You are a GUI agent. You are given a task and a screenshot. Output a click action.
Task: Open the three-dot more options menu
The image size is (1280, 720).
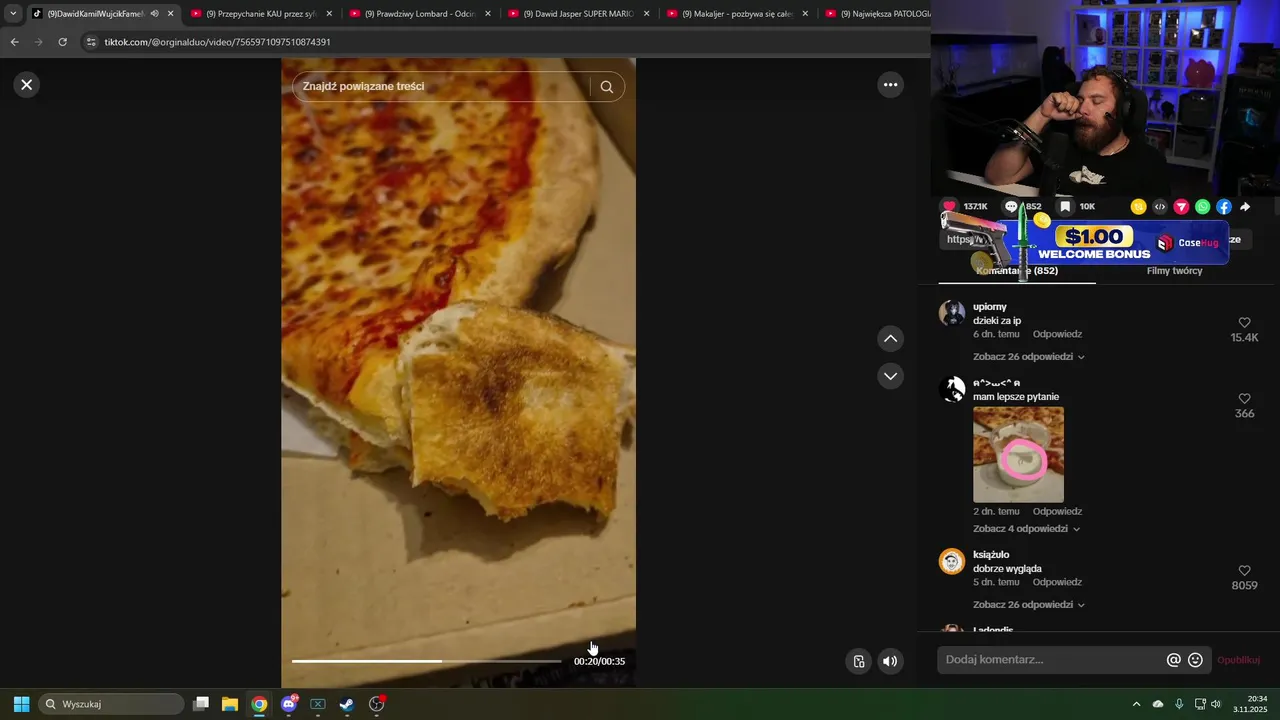click(x=890, y=85)
